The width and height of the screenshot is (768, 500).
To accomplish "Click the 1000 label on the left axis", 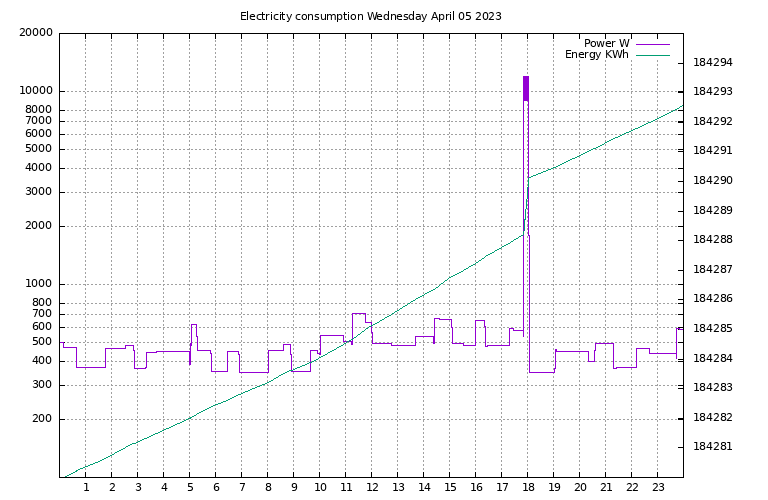I will (x=38, y=284).
